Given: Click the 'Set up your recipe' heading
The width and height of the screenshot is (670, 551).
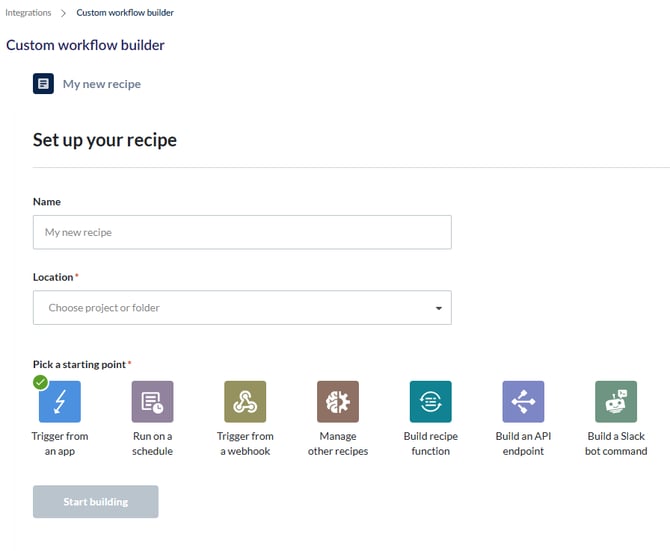Looking at the screenshot, I should [105, 140].
